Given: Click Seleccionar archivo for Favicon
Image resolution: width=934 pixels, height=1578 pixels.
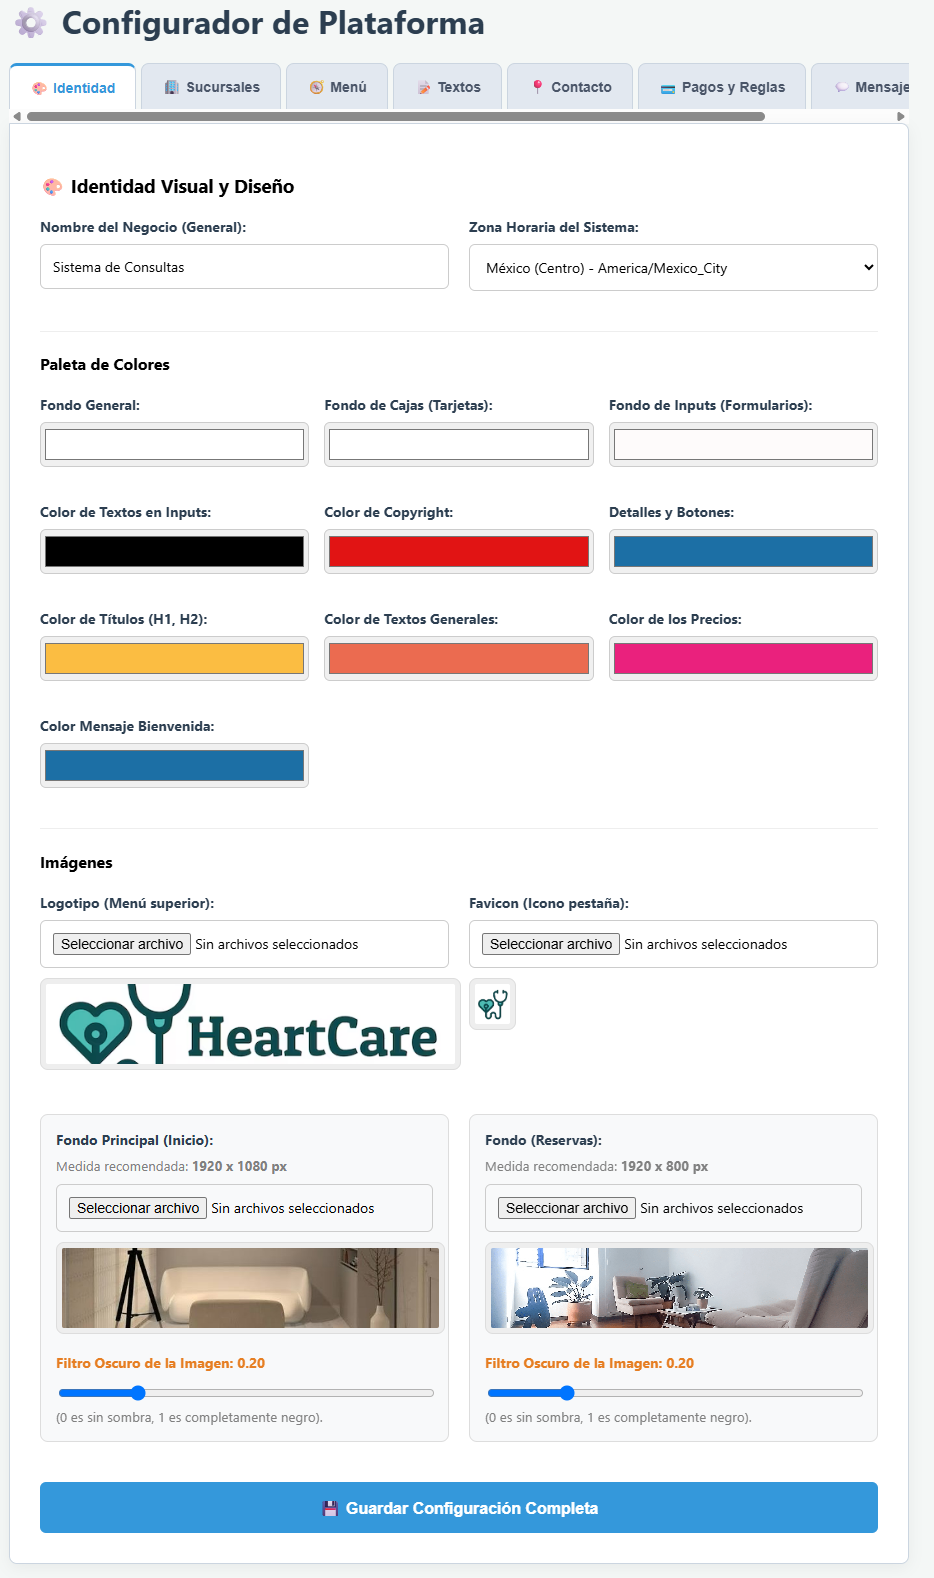Looking at the screenshot, I should 551,944.
